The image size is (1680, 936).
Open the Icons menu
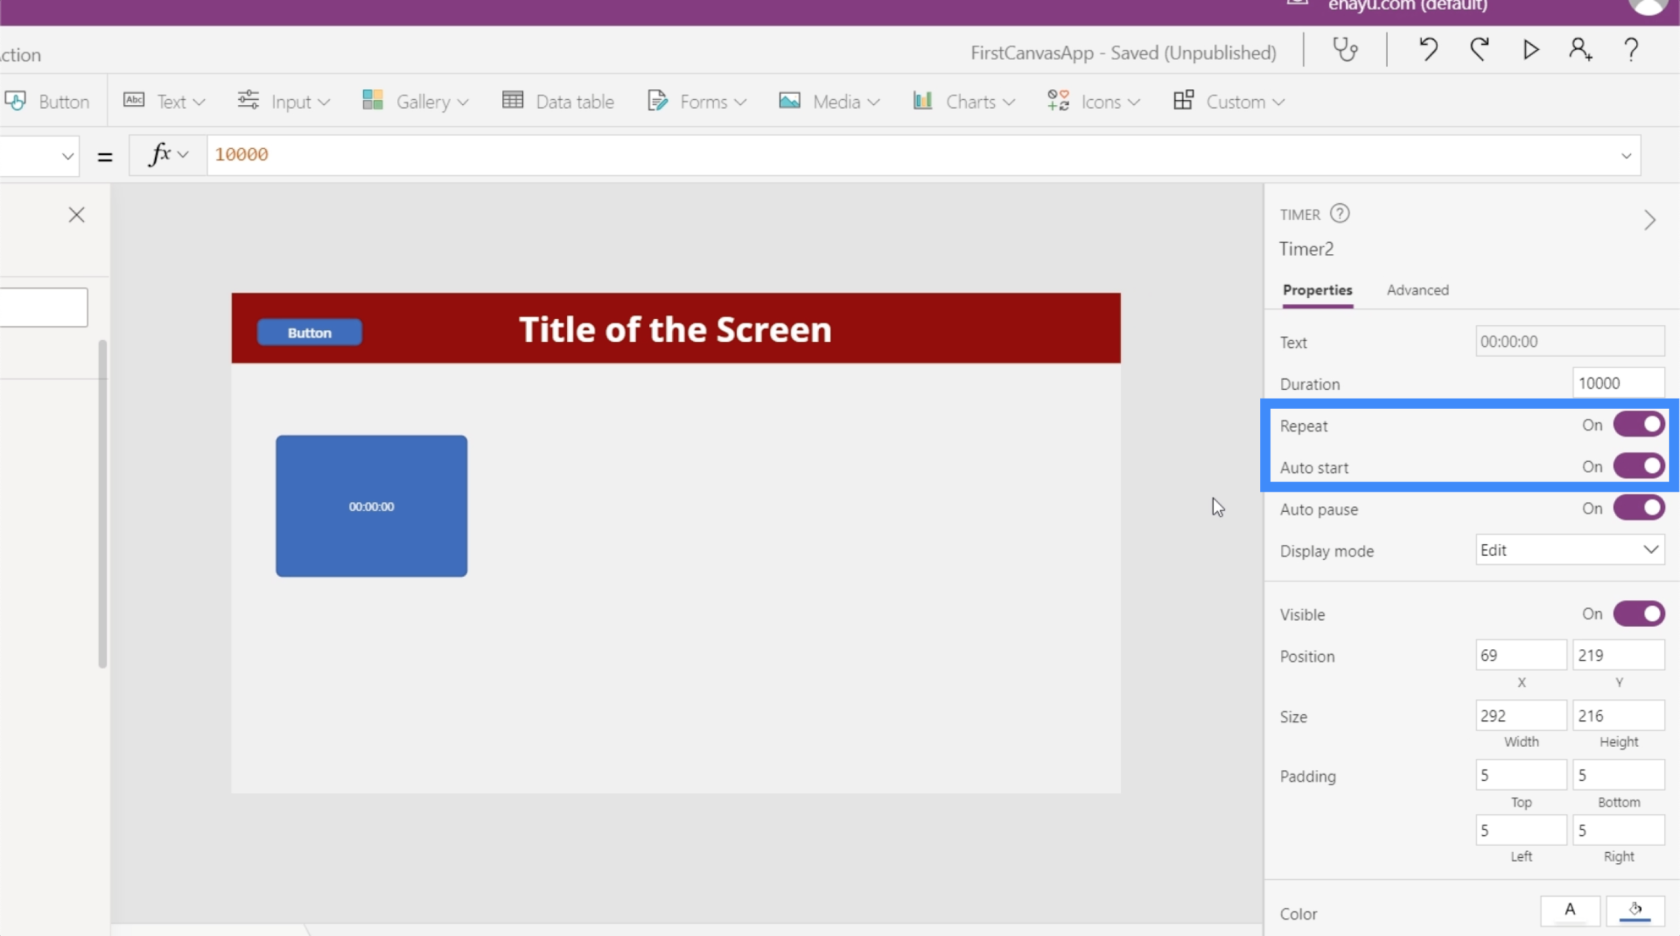tap(1093, 101)
